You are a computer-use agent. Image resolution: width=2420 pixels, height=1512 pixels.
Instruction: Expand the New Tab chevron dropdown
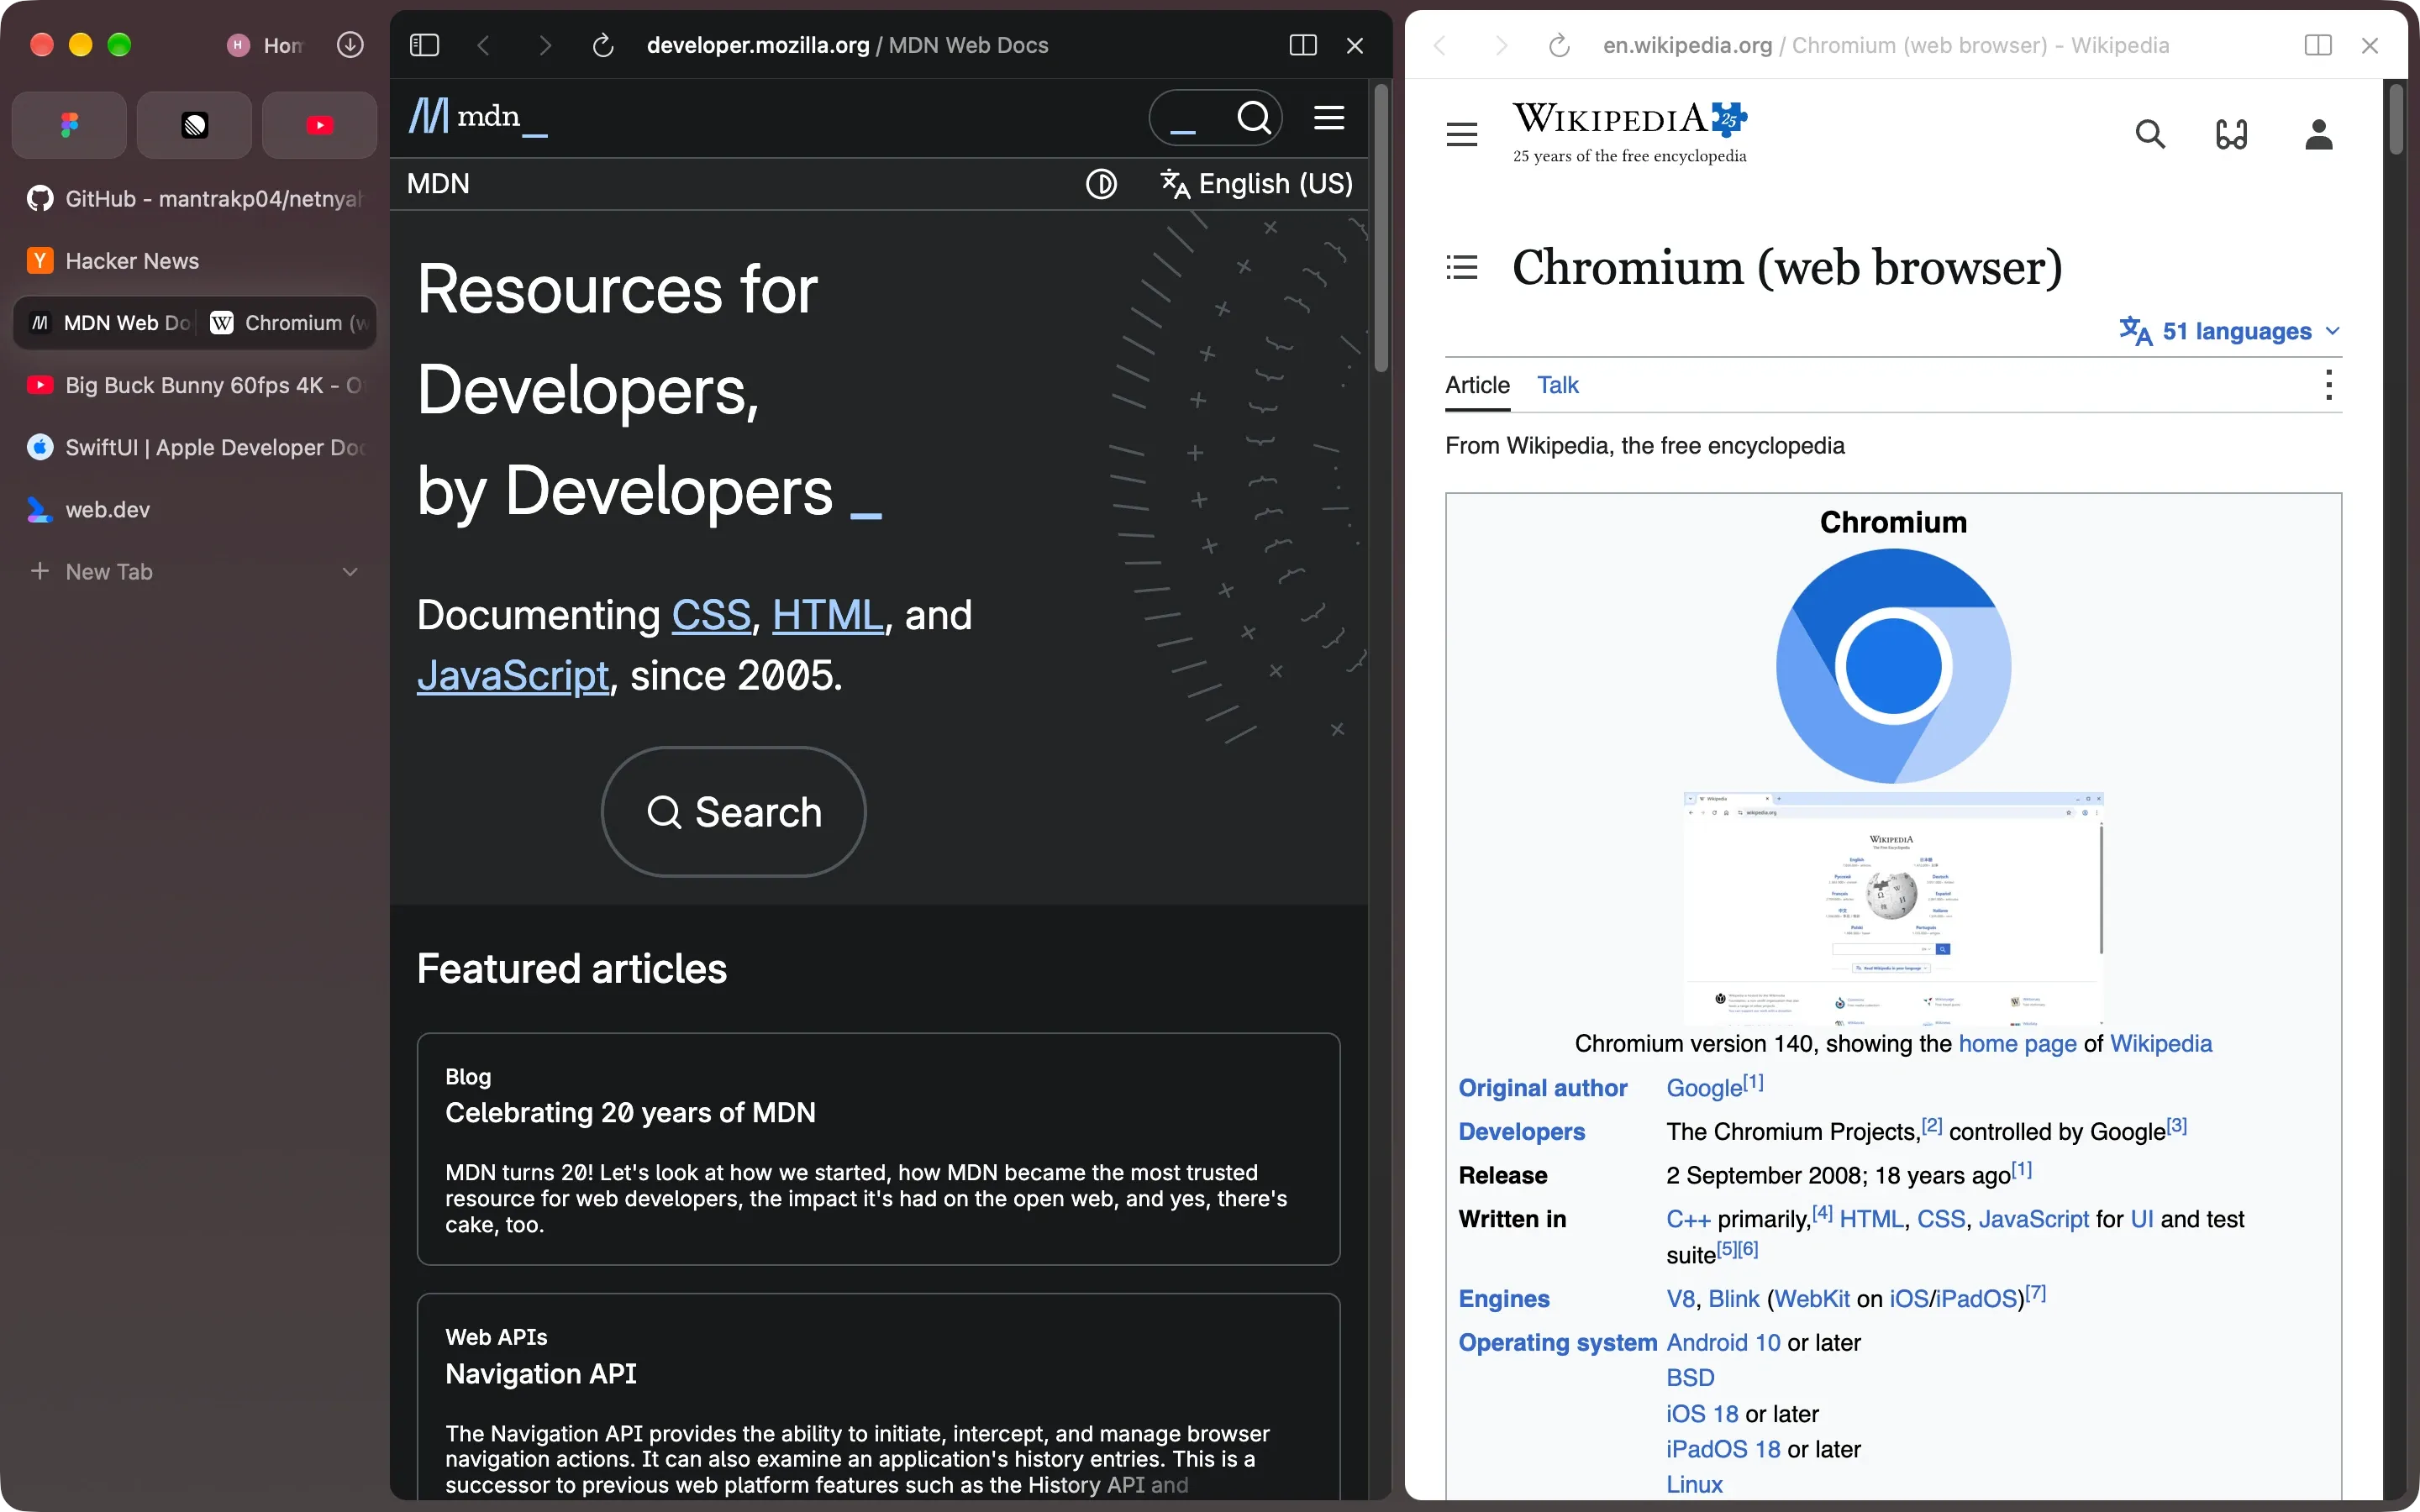pyautogui.click(x=350, y=572)
